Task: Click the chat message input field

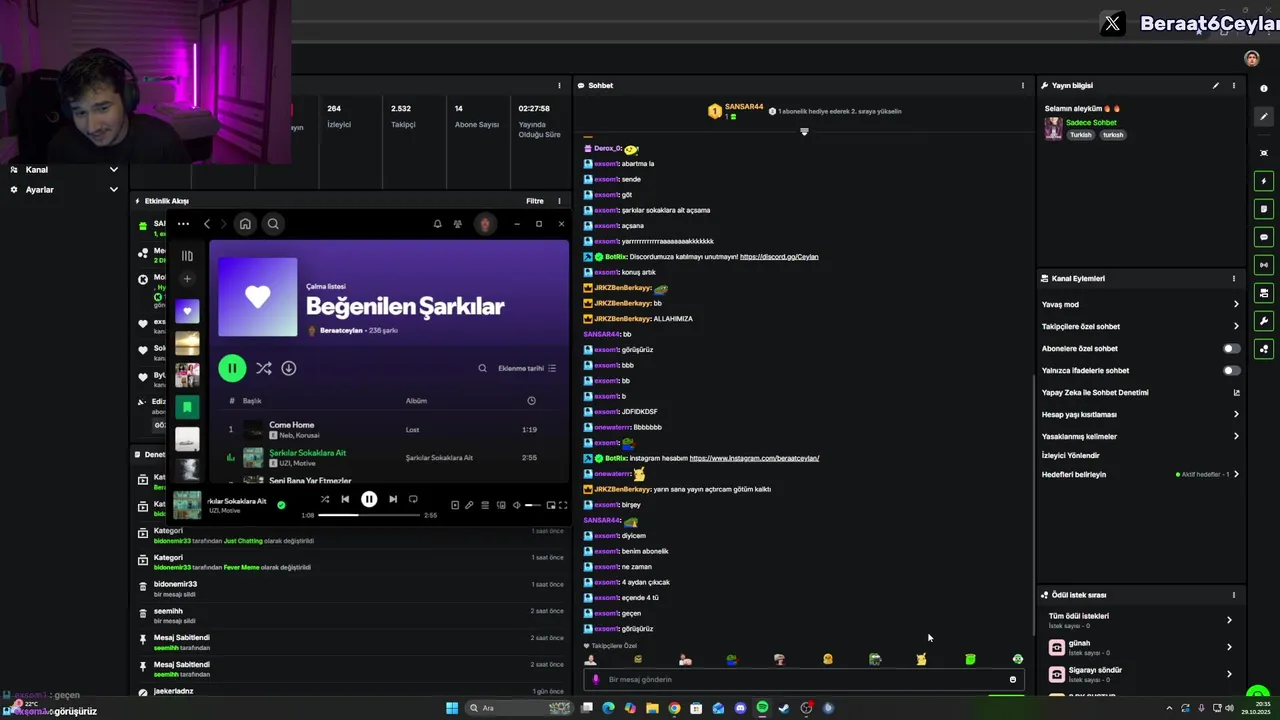Action: 803,680
